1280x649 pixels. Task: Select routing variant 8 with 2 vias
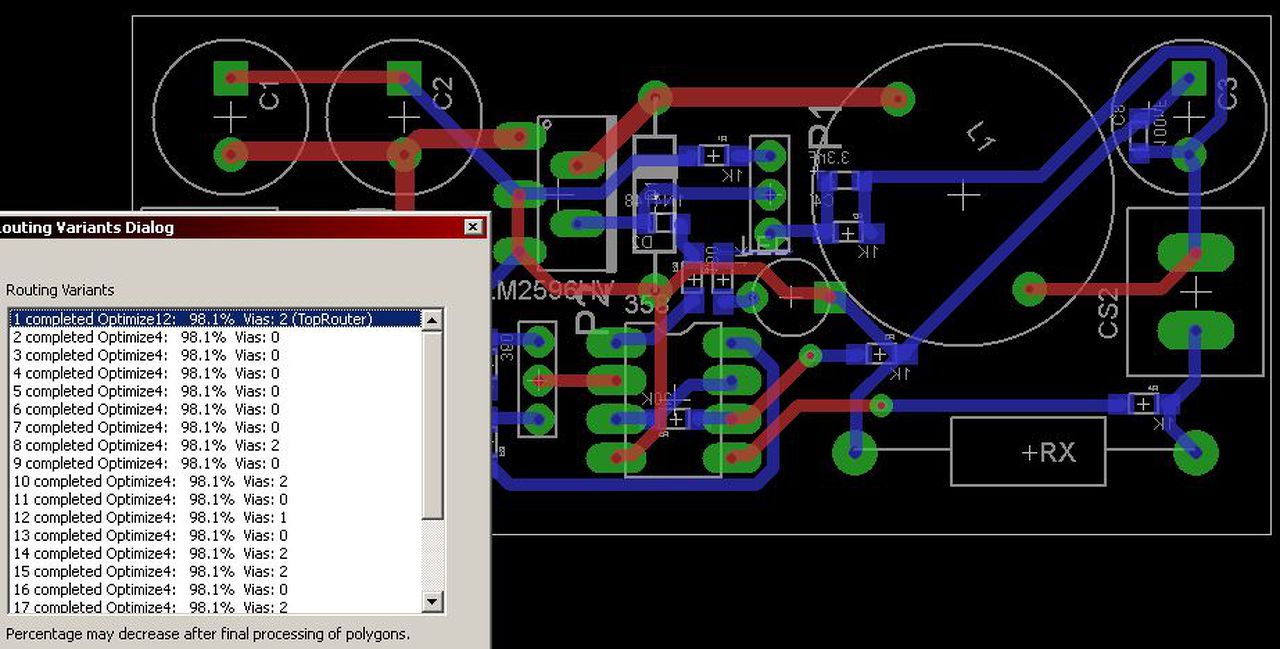[215, 445]
